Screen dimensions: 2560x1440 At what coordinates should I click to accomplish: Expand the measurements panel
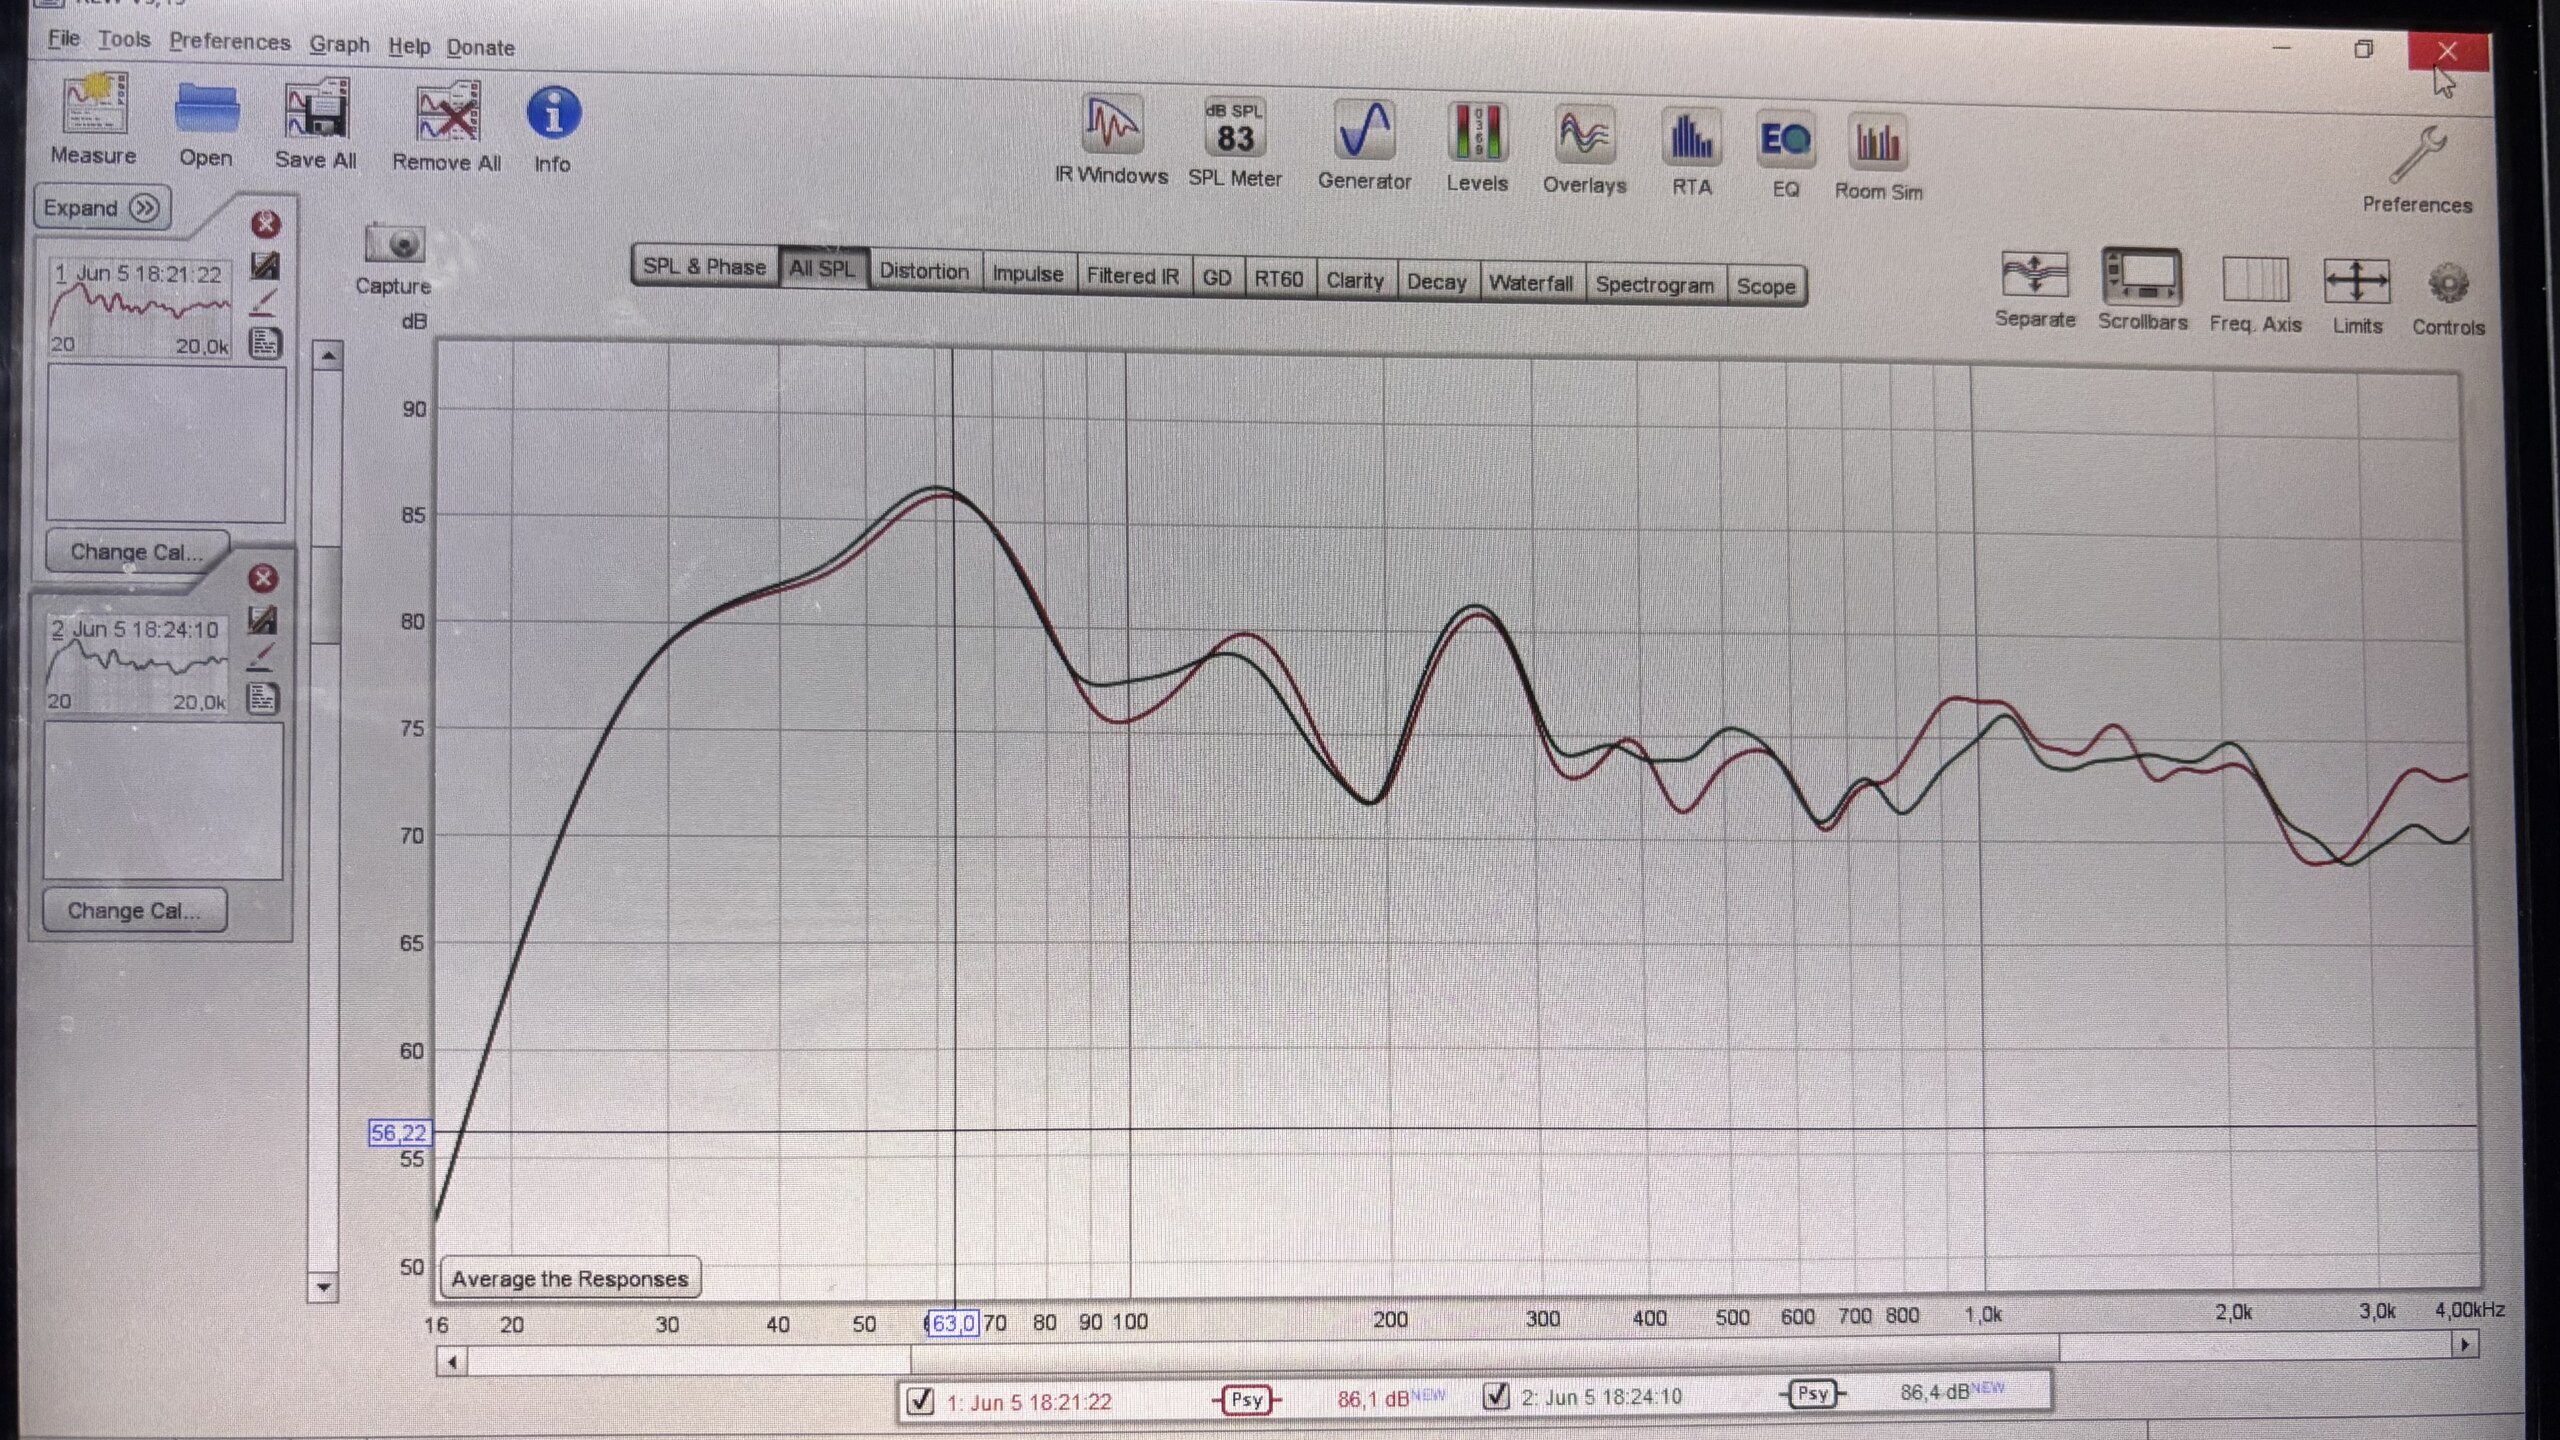click(x=101, y=208)
